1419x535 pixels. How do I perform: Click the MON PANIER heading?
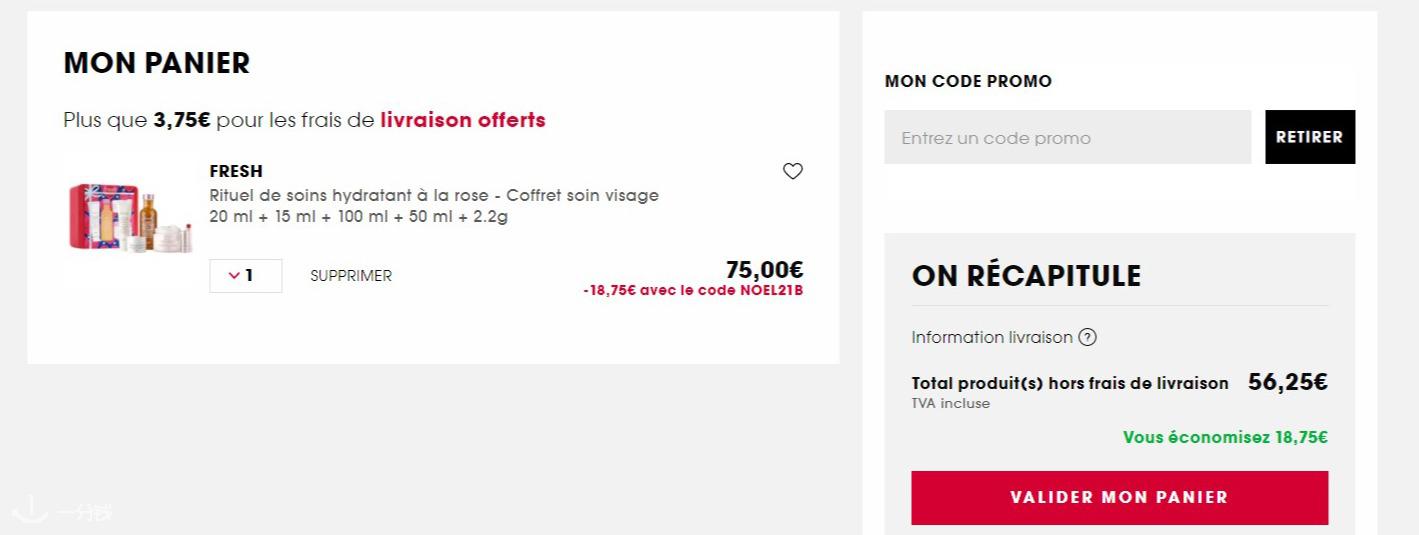[x=157, y=63]
